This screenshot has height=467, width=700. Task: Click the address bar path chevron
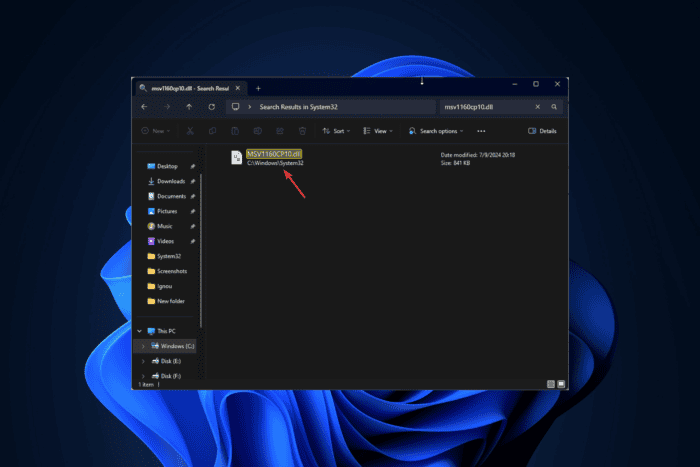point(250,107)
